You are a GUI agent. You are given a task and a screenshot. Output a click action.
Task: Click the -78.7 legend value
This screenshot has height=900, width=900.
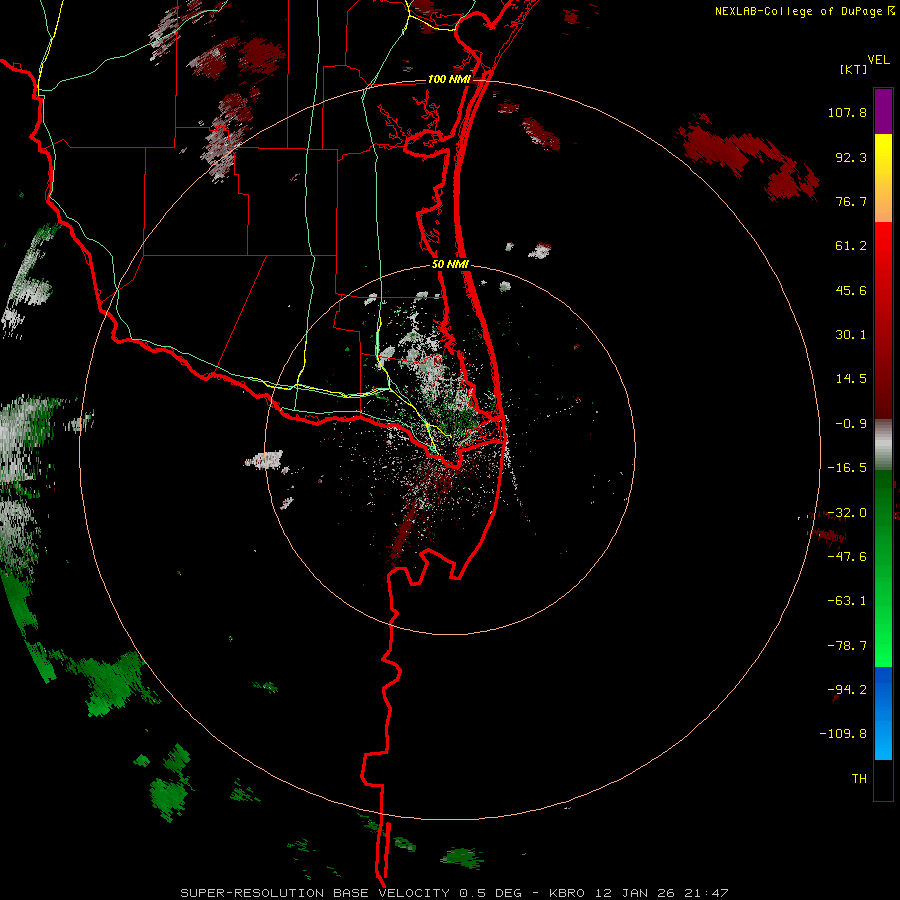847,646
